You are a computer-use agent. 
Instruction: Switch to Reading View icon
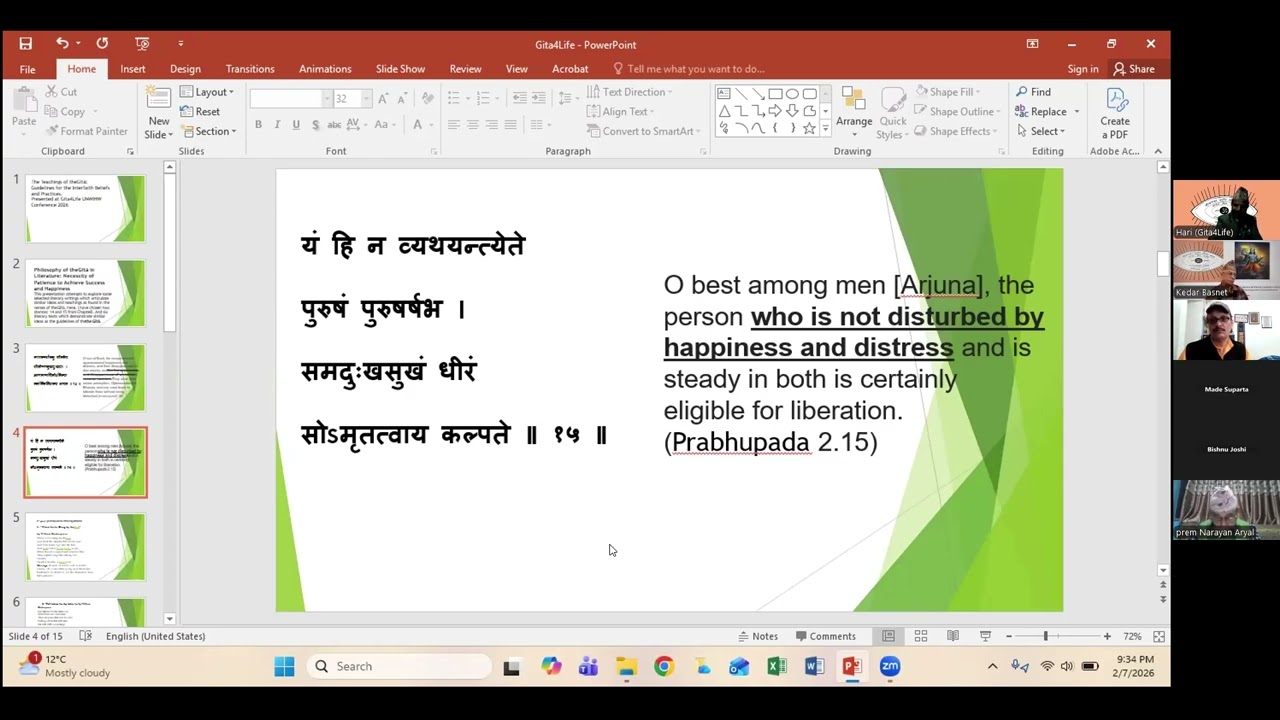[953, 636]
